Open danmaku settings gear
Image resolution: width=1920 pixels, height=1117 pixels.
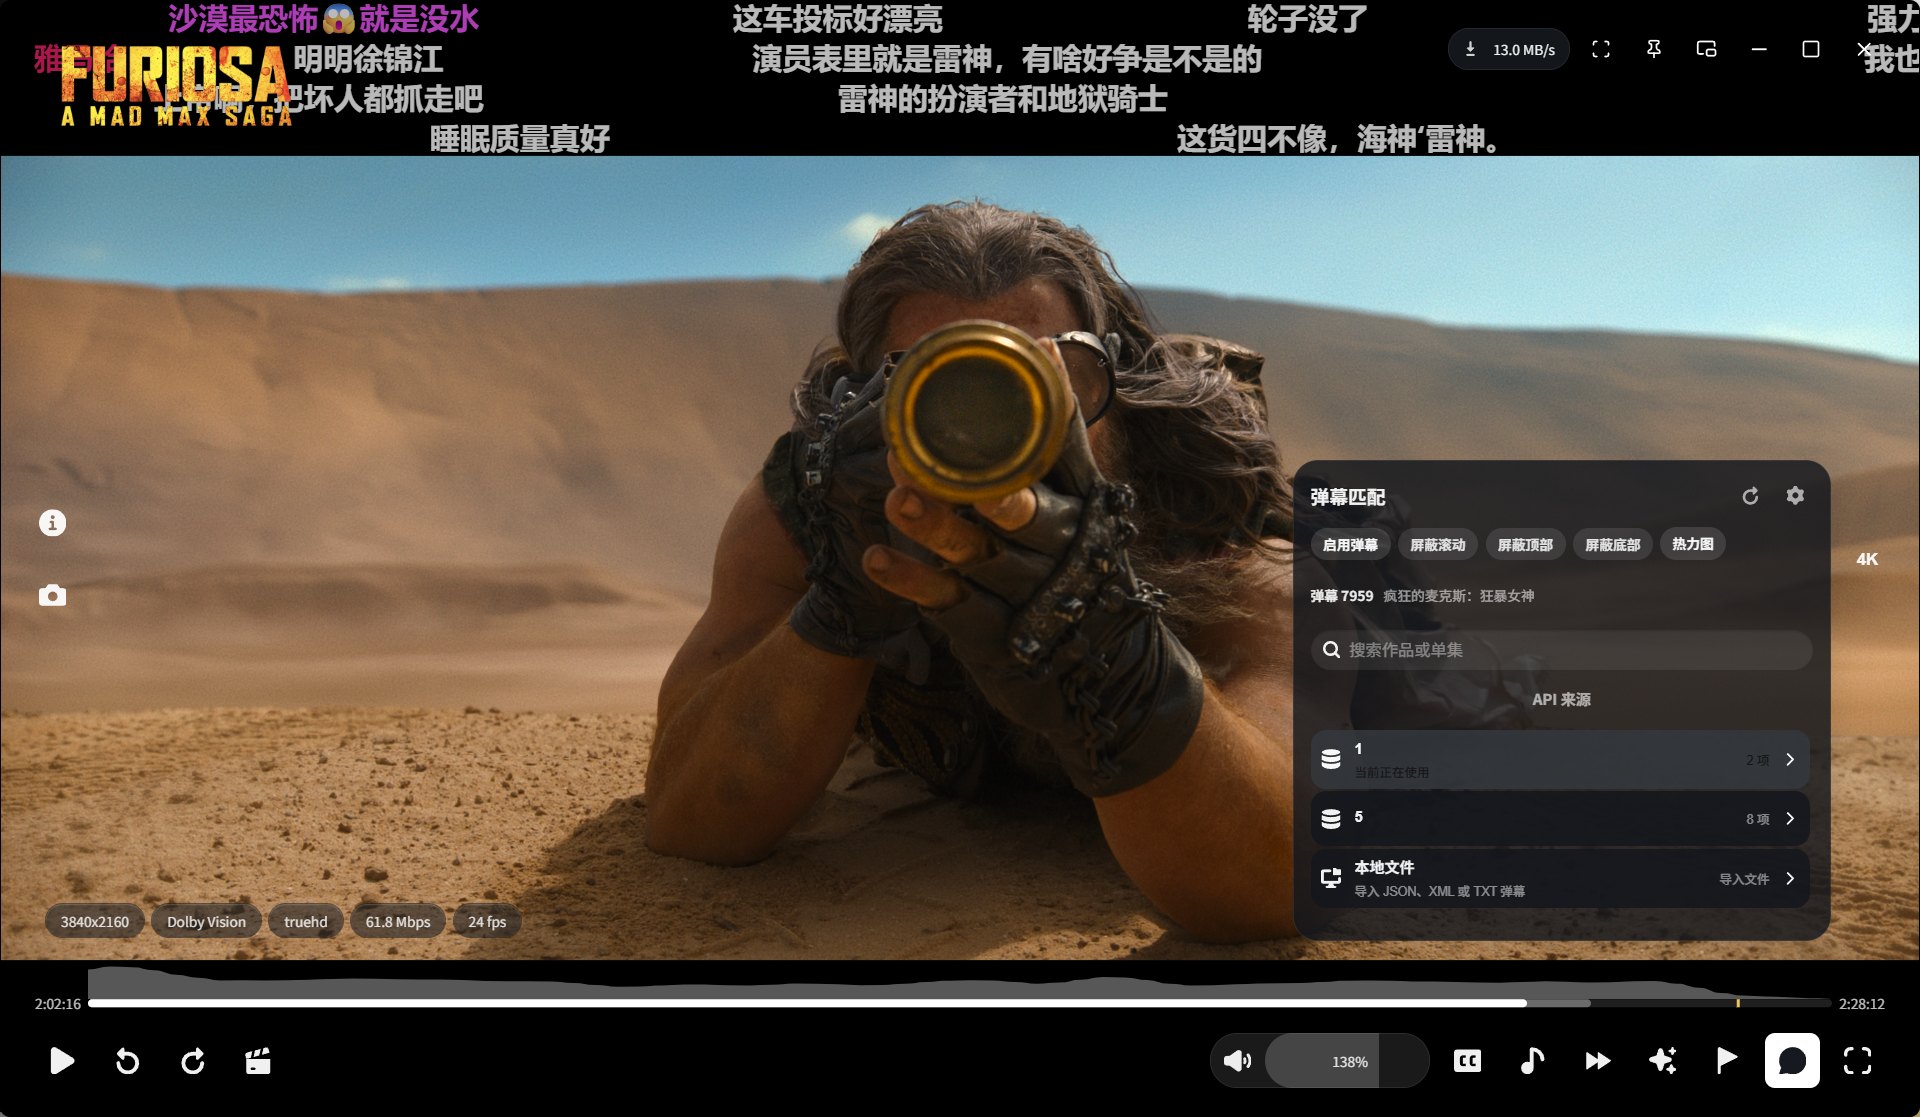(1795, 496)
